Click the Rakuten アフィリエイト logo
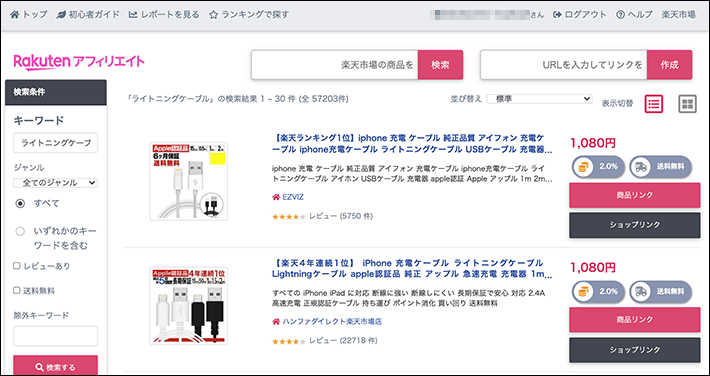710x376 pixels. coord(79,61)
